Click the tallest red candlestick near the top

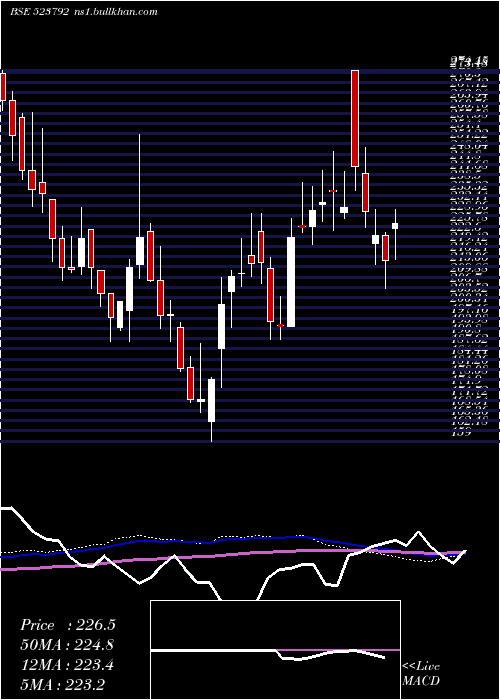[x=355, y=118]
